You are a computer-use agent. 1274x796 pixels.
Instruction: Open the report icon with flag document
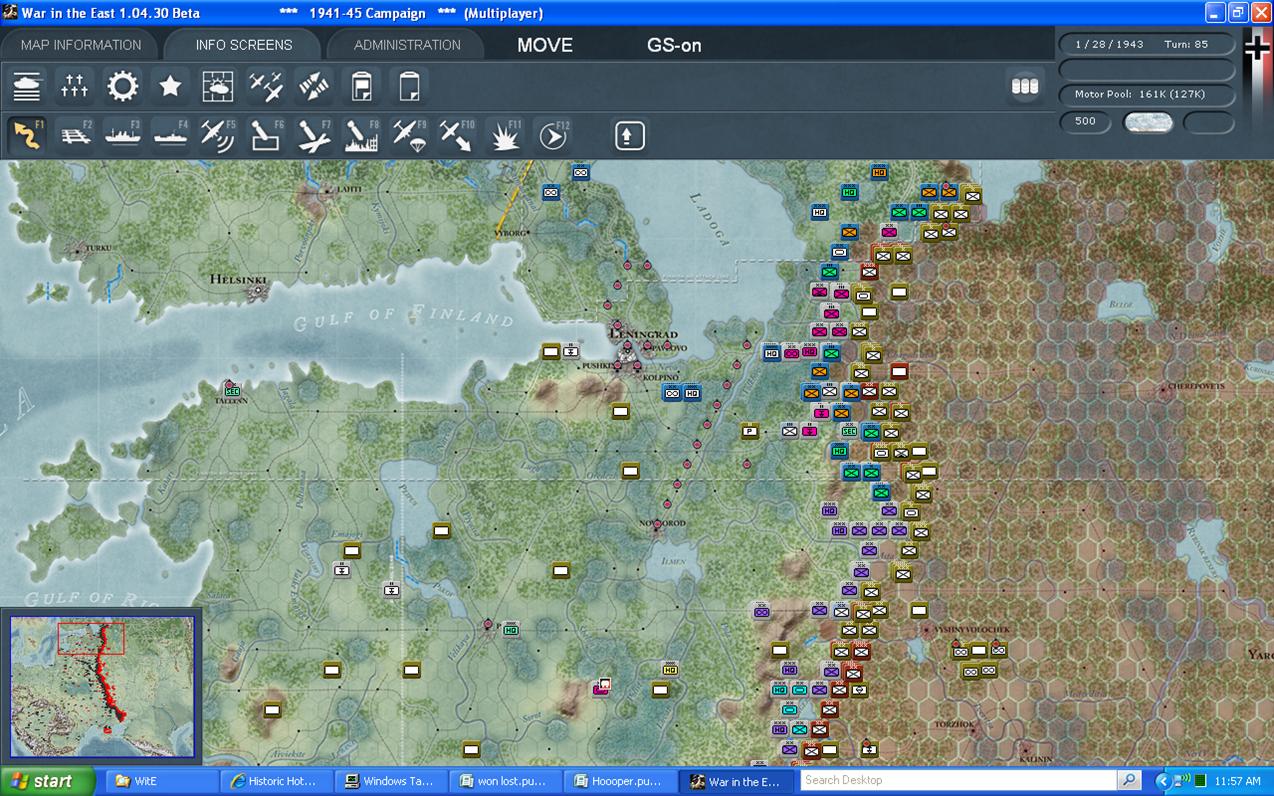361,87
